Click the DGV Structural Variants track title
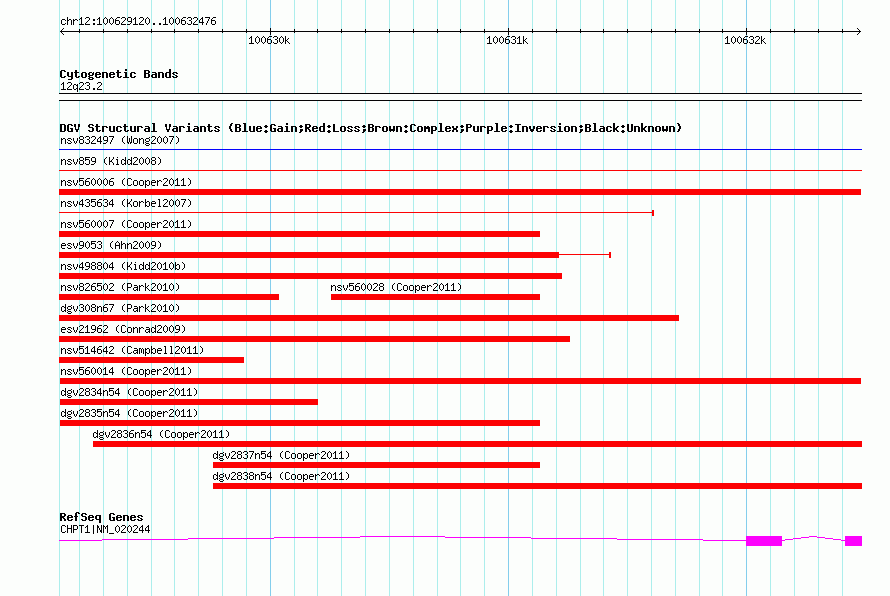 pyautogui.click(x=371, y=128)
